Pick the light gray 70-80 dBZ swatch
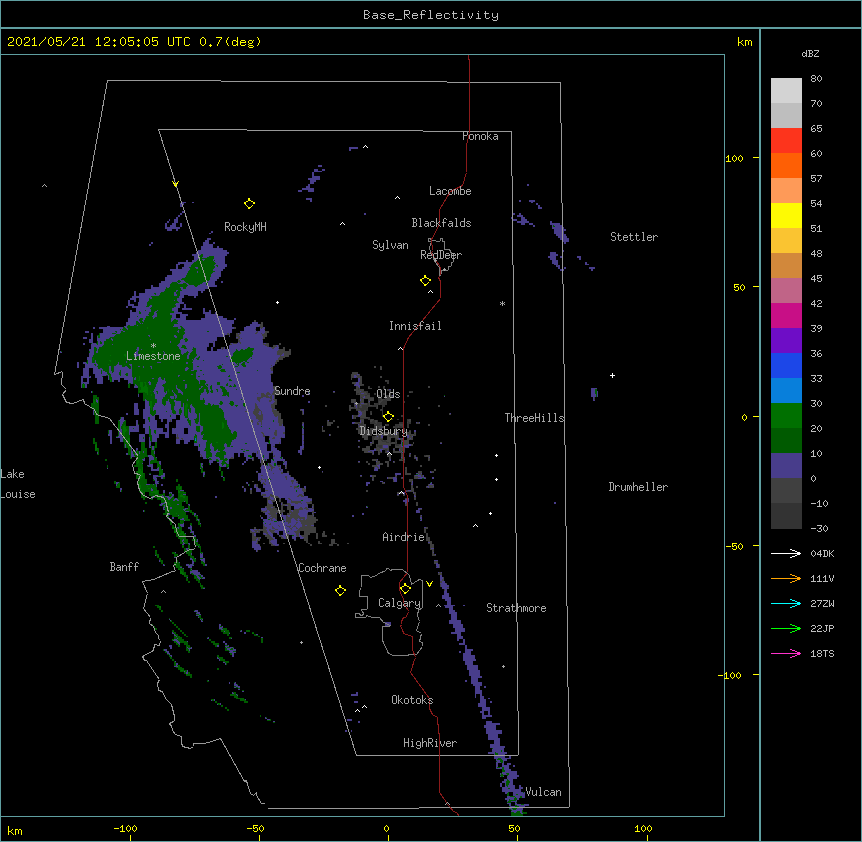862x842 pixels. (x=786, y=91)
